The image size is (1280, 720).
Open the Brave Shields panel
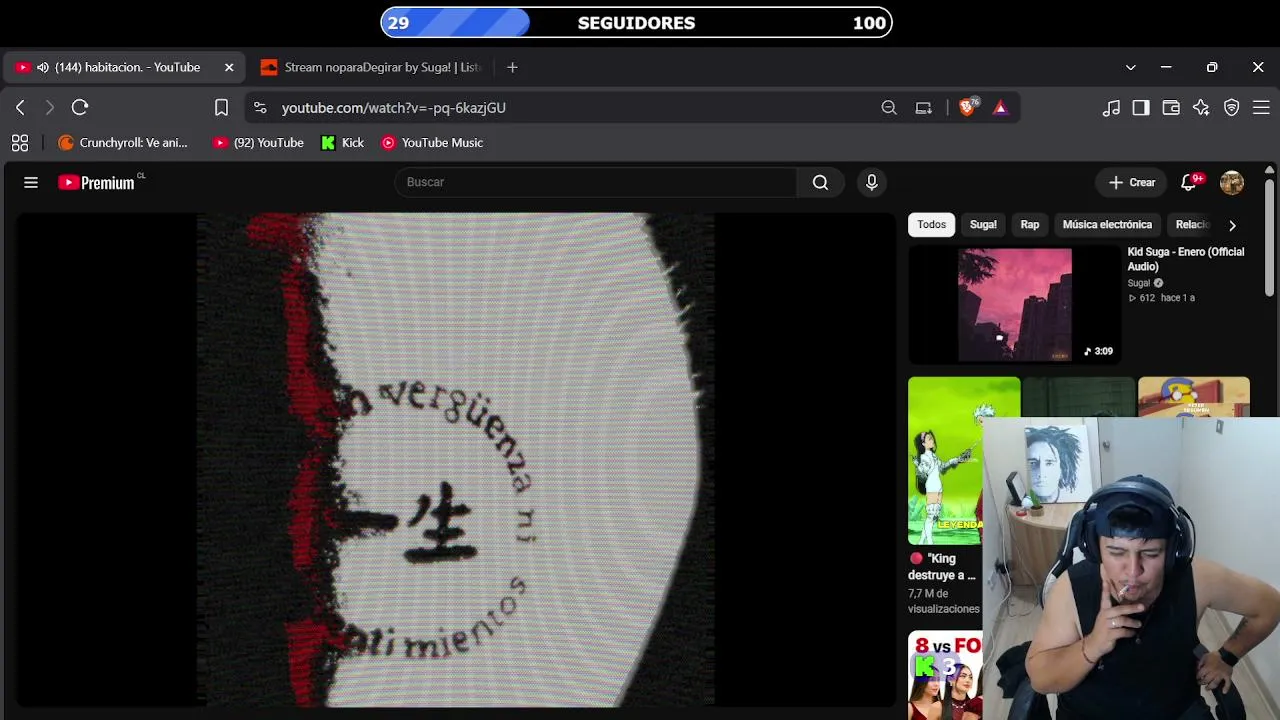968,107
